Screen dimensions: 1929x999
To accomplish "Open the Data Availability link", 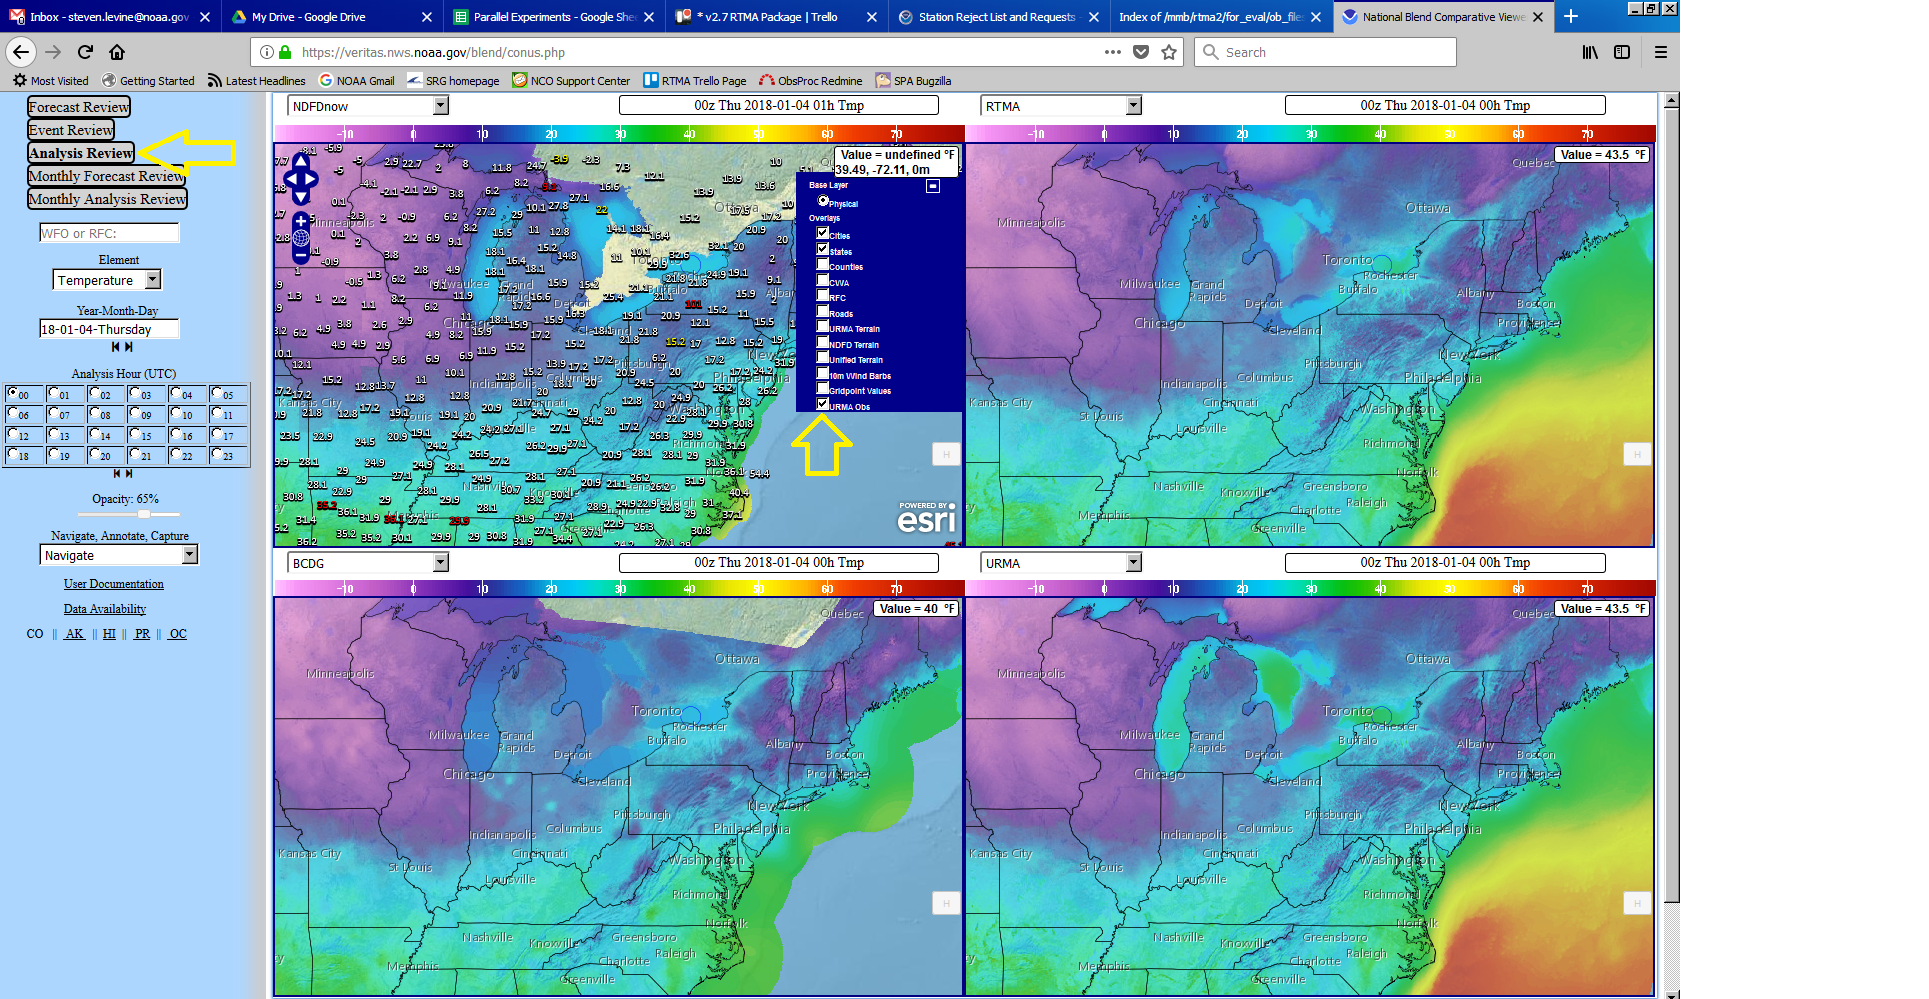I will click(105, 609).
